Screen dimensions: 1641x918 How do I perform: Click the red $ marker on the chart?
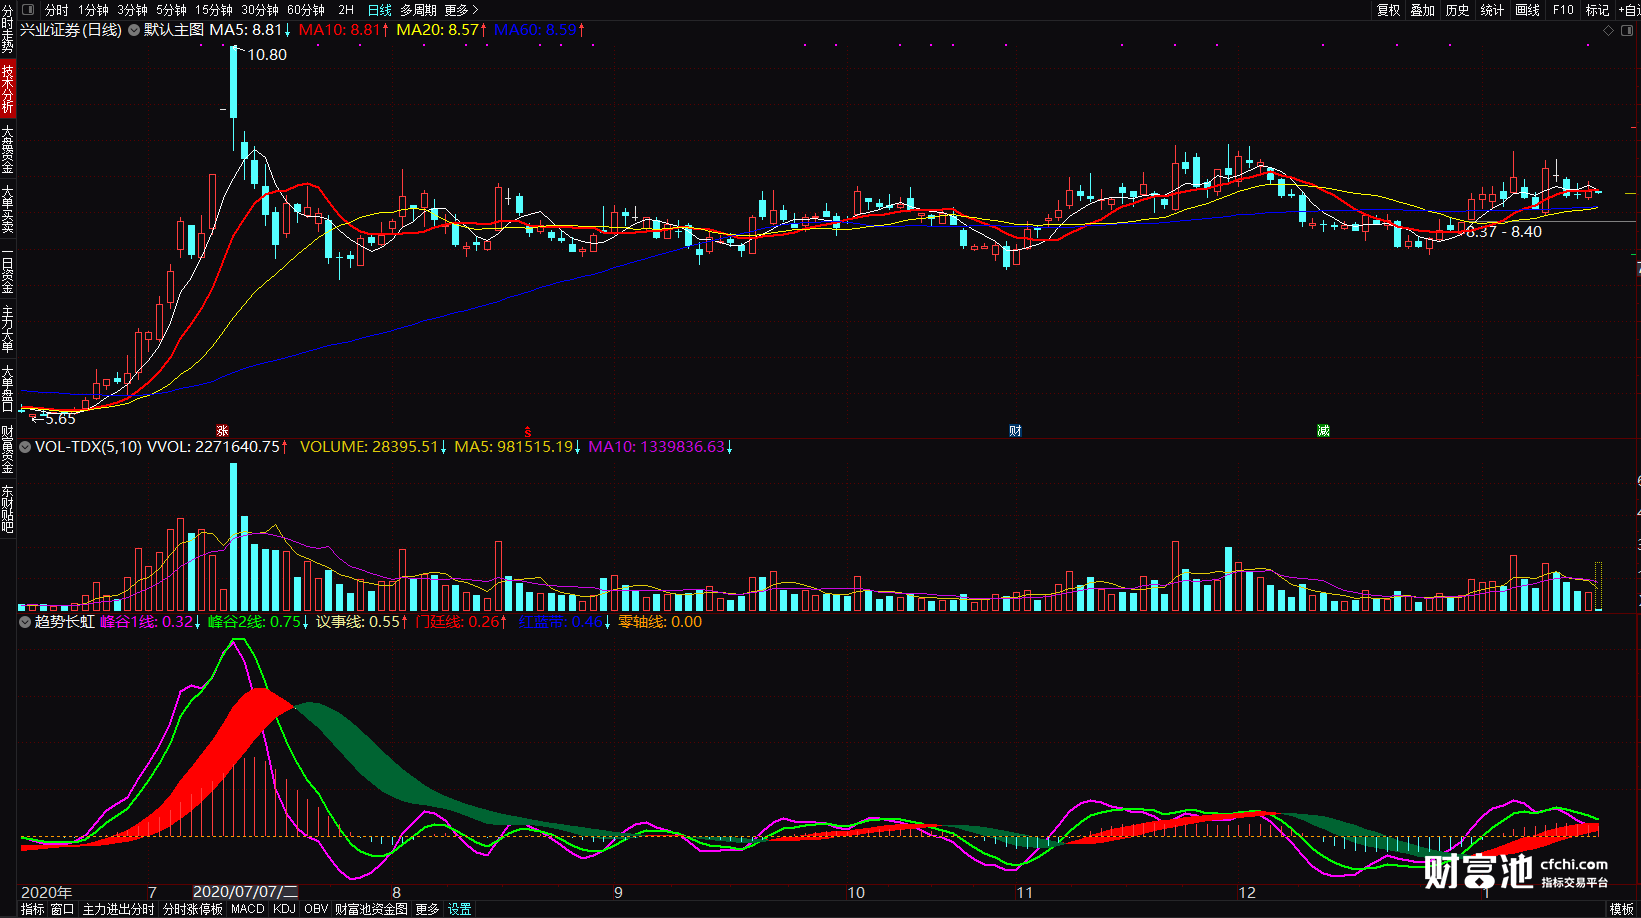click(527, 432)
